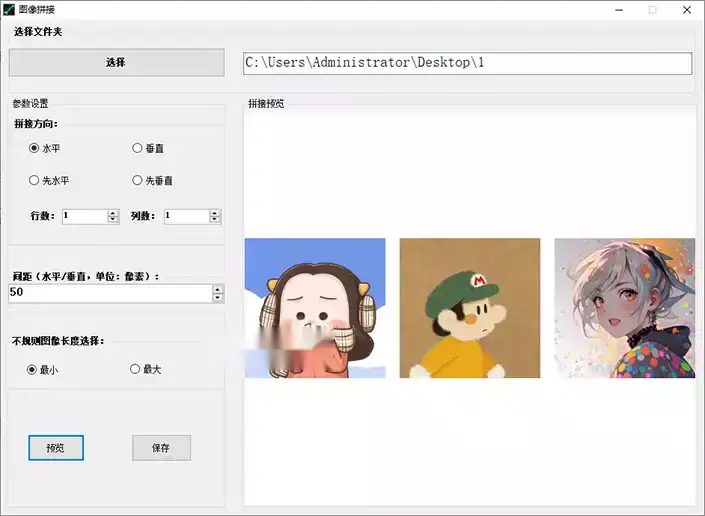The height and width of the screenshot is (516, 705).
Task: Select 最大 for irregular image length
Action: [135, 369]
